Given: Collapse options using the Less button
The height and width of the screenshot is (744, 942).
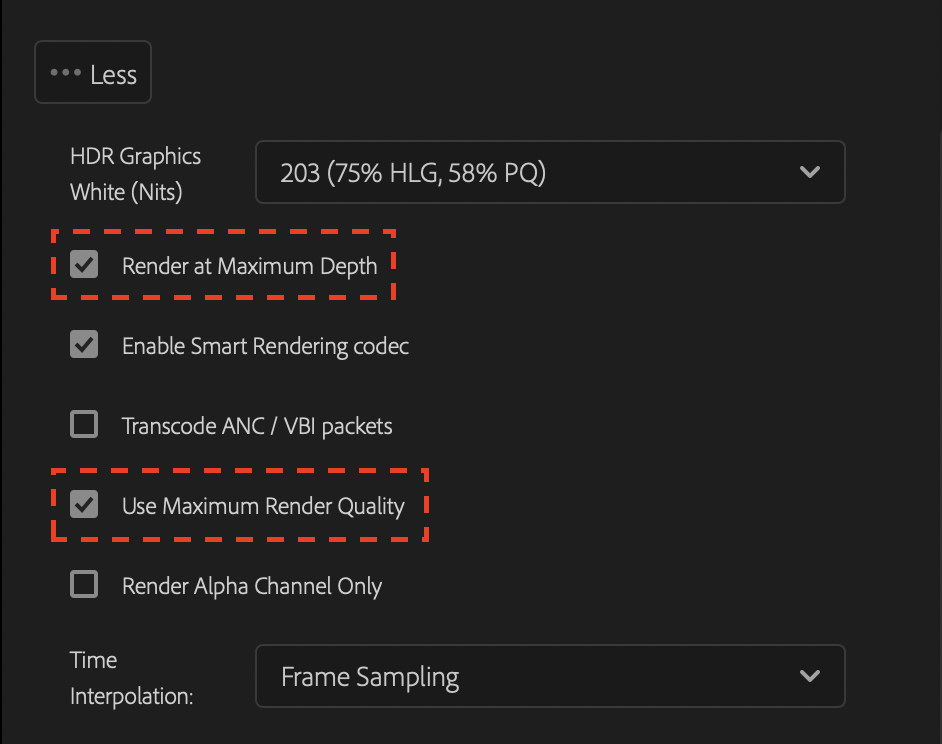Looking at the screenshot, I should (x=92, y=71).
